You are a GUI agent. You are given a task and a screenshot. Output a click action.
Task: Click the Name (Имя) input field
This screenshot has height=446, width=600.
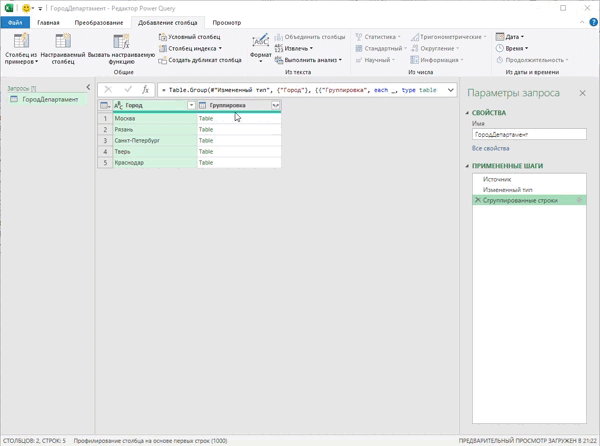[529, 134]
